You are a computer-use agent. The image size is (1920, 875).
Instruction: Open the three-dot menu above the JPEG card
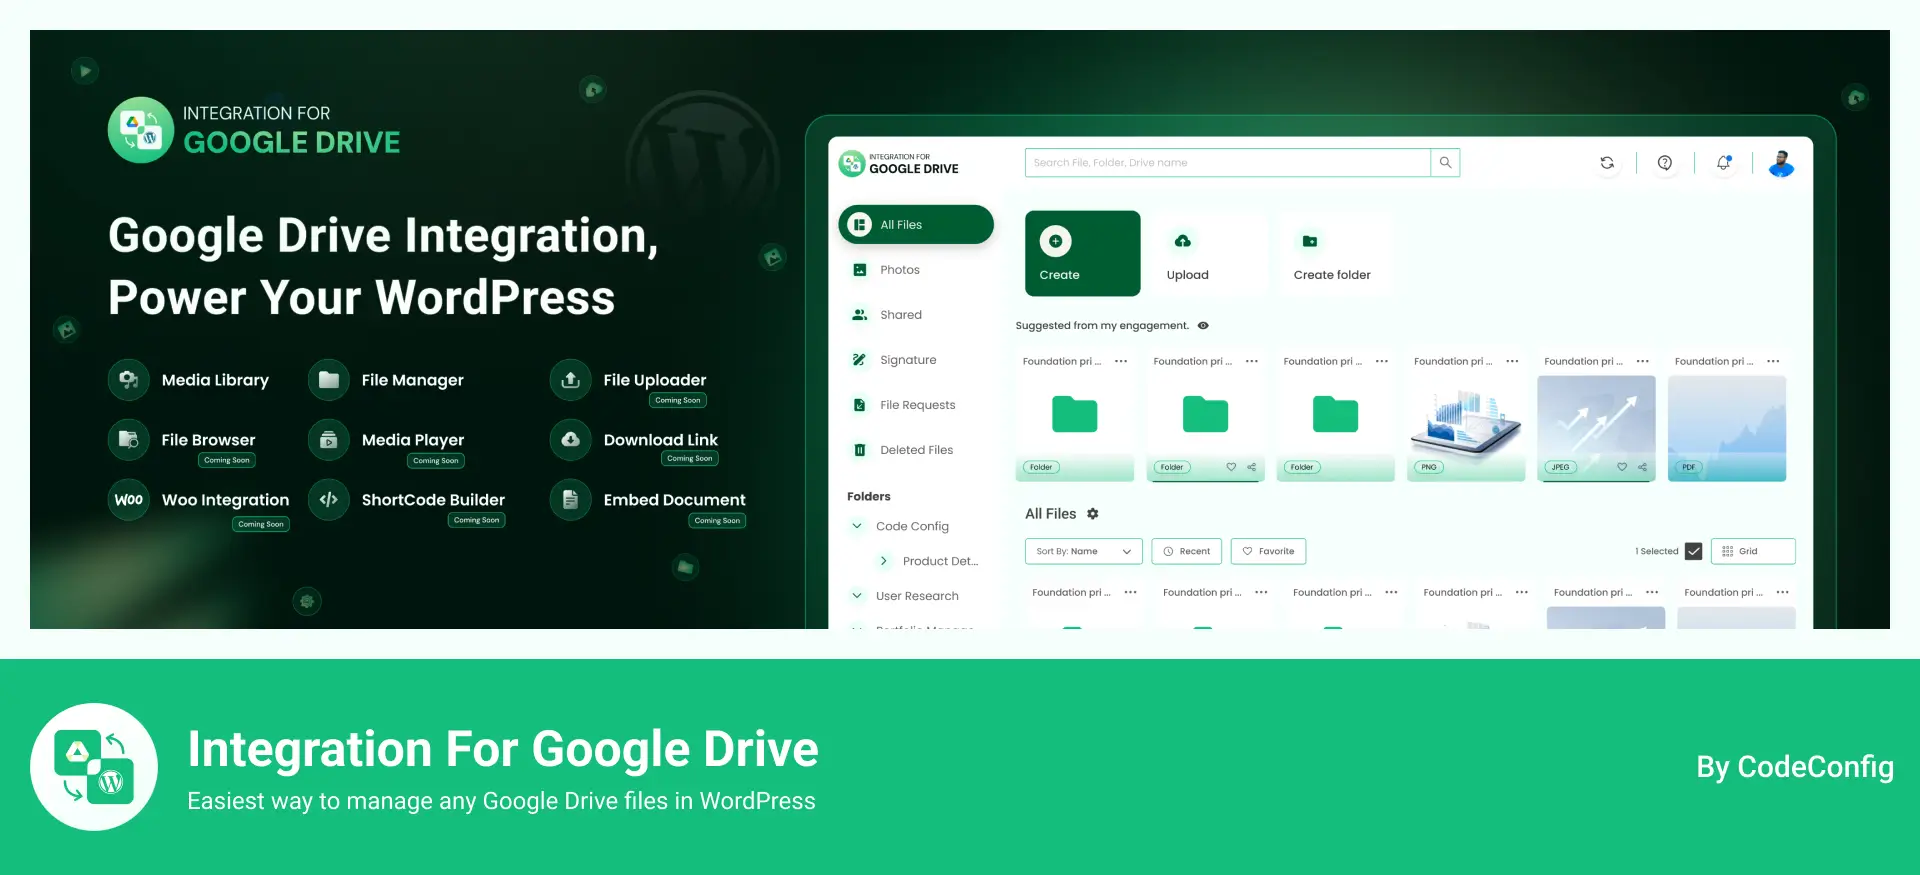point(1642,362)
